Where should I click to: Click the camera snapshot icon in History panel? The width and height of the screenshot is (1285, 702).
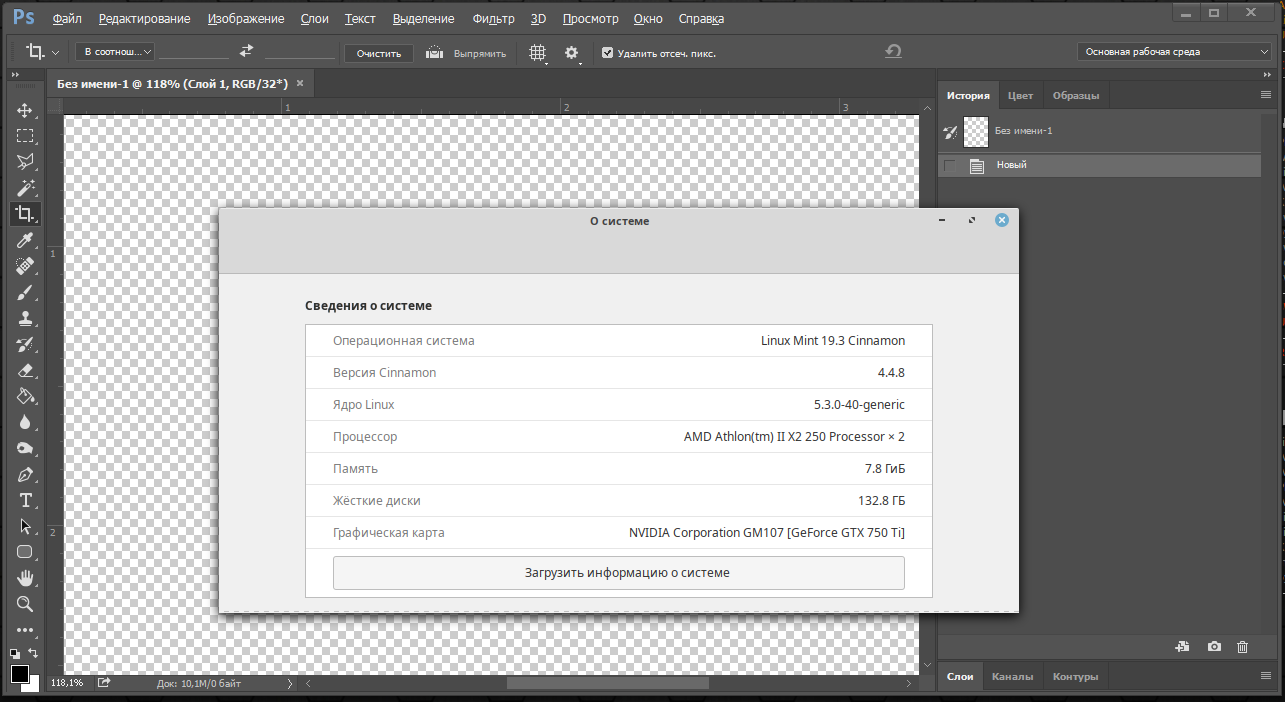point(1214,647)
